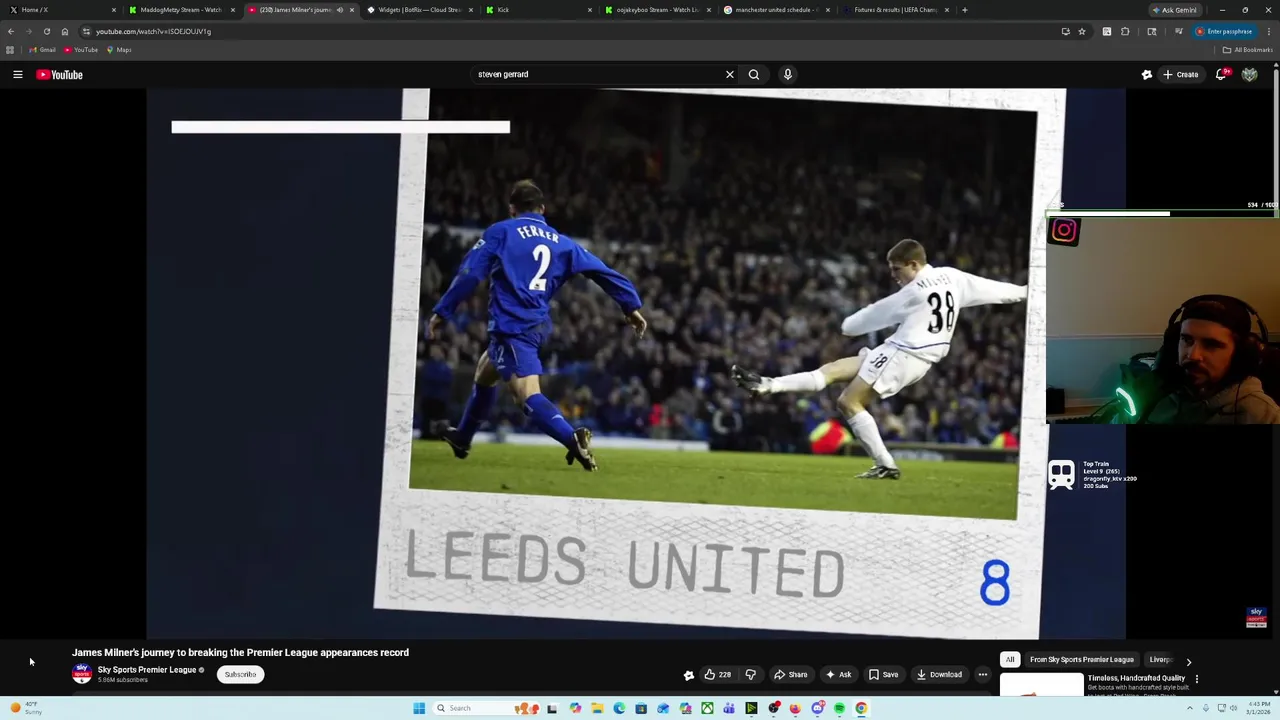
Task: Open the browser extensions menu
Action: (x=1125, y=31)
